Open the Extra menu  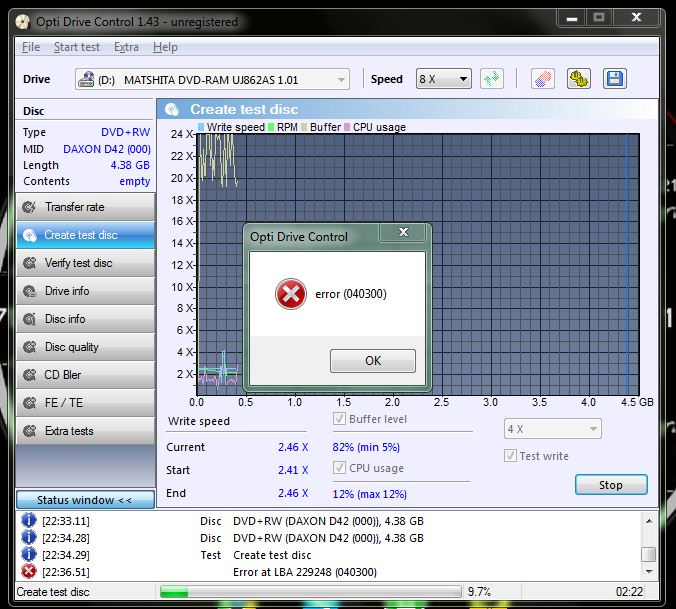point(126,47)
